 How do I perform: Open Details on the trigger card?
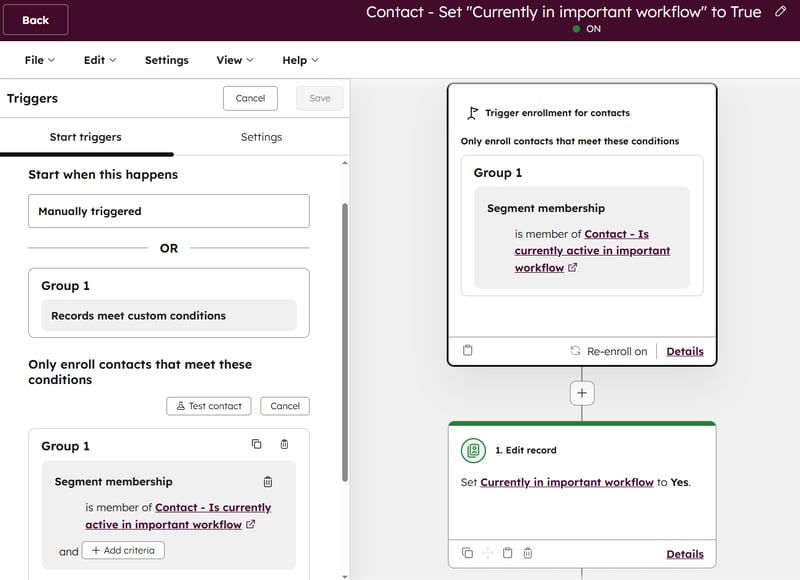tap(685, 351)
